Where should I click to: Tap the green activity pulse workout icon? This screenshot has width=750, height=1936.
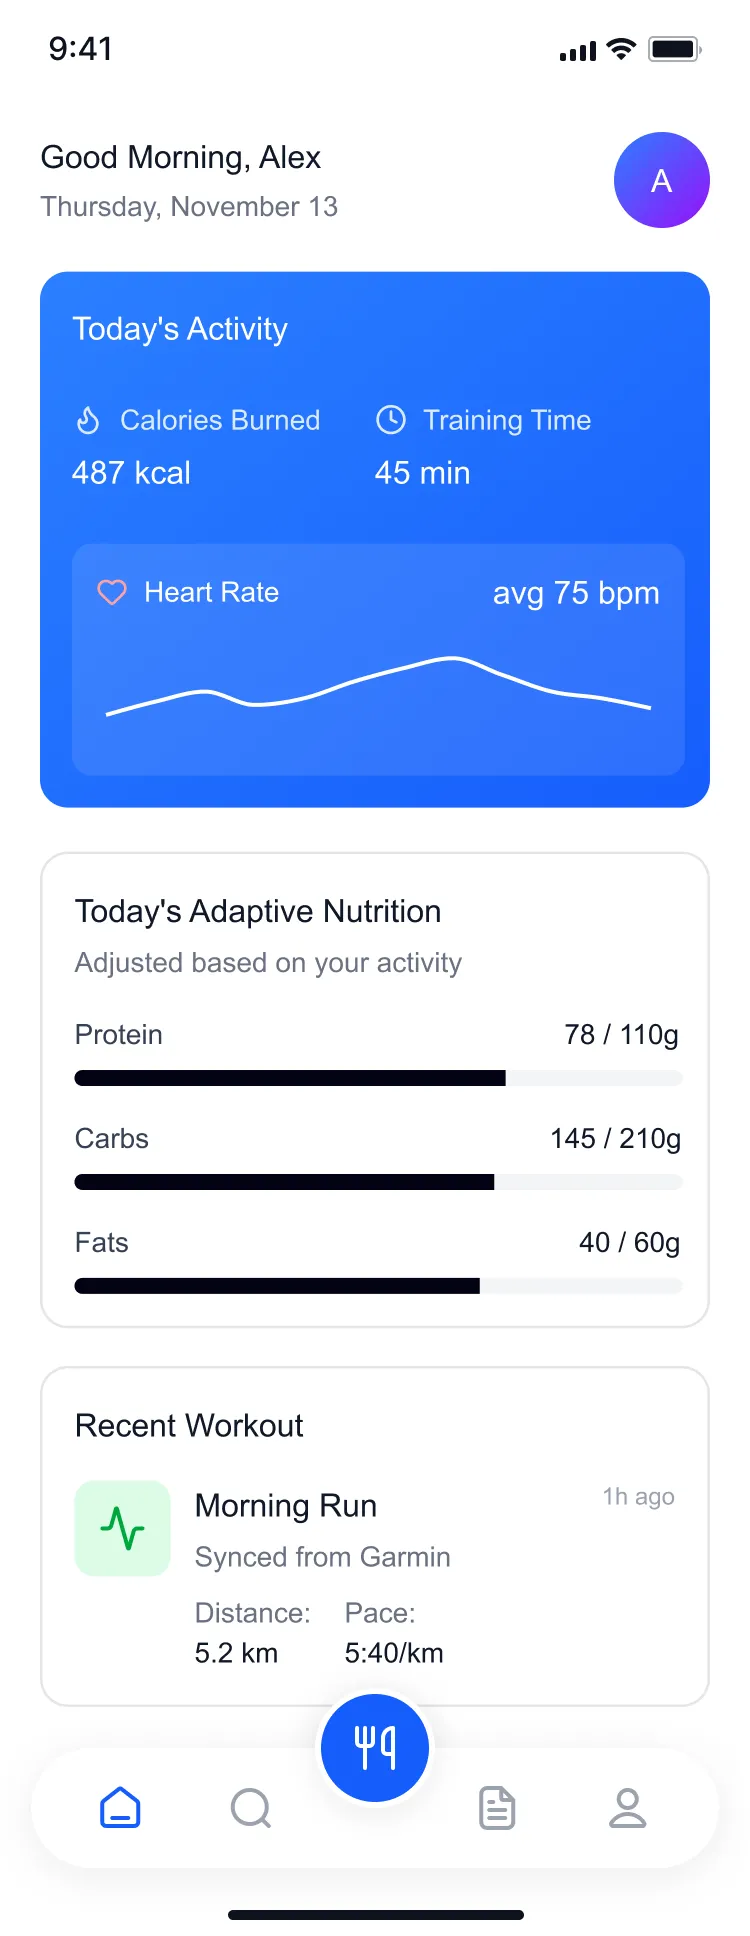click(123, 1528)
